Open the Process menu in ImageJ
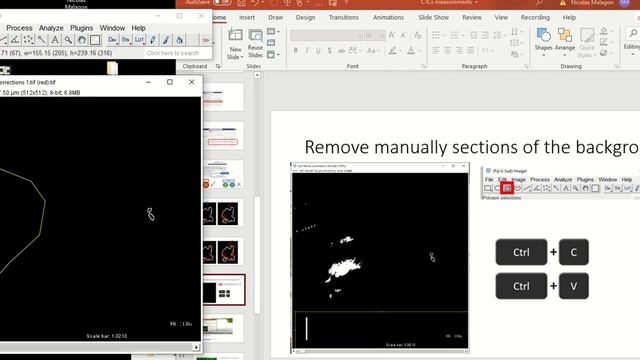This screenshot has height=360, width=640. coord(19,28)
